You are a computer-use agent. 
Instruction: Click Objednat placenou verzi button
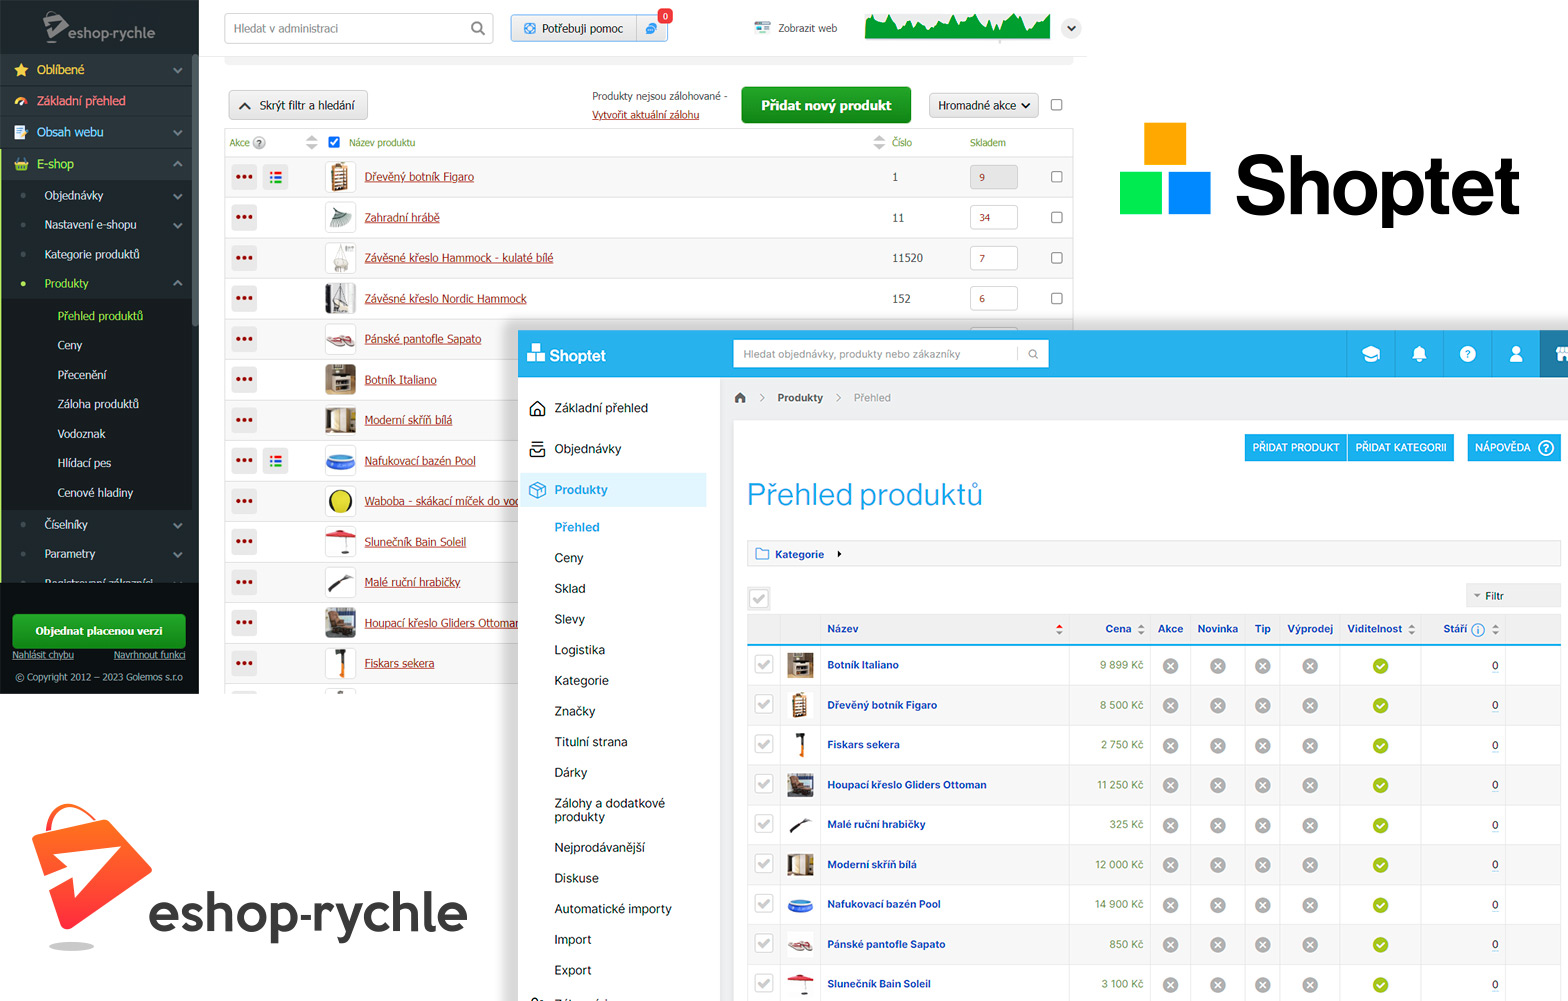[x=99, y=631]
